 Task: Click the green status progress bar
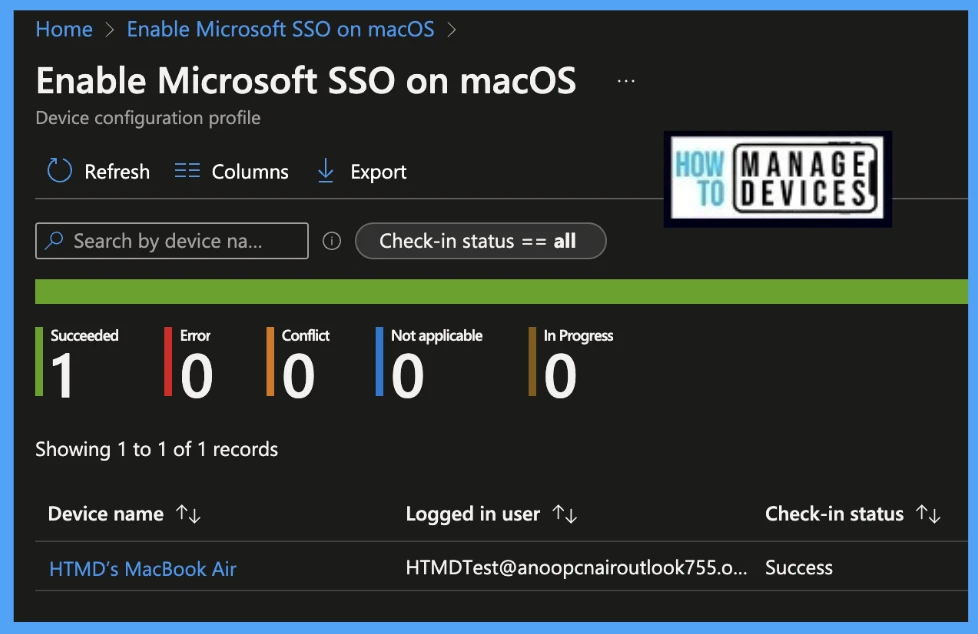coord(501,291)
